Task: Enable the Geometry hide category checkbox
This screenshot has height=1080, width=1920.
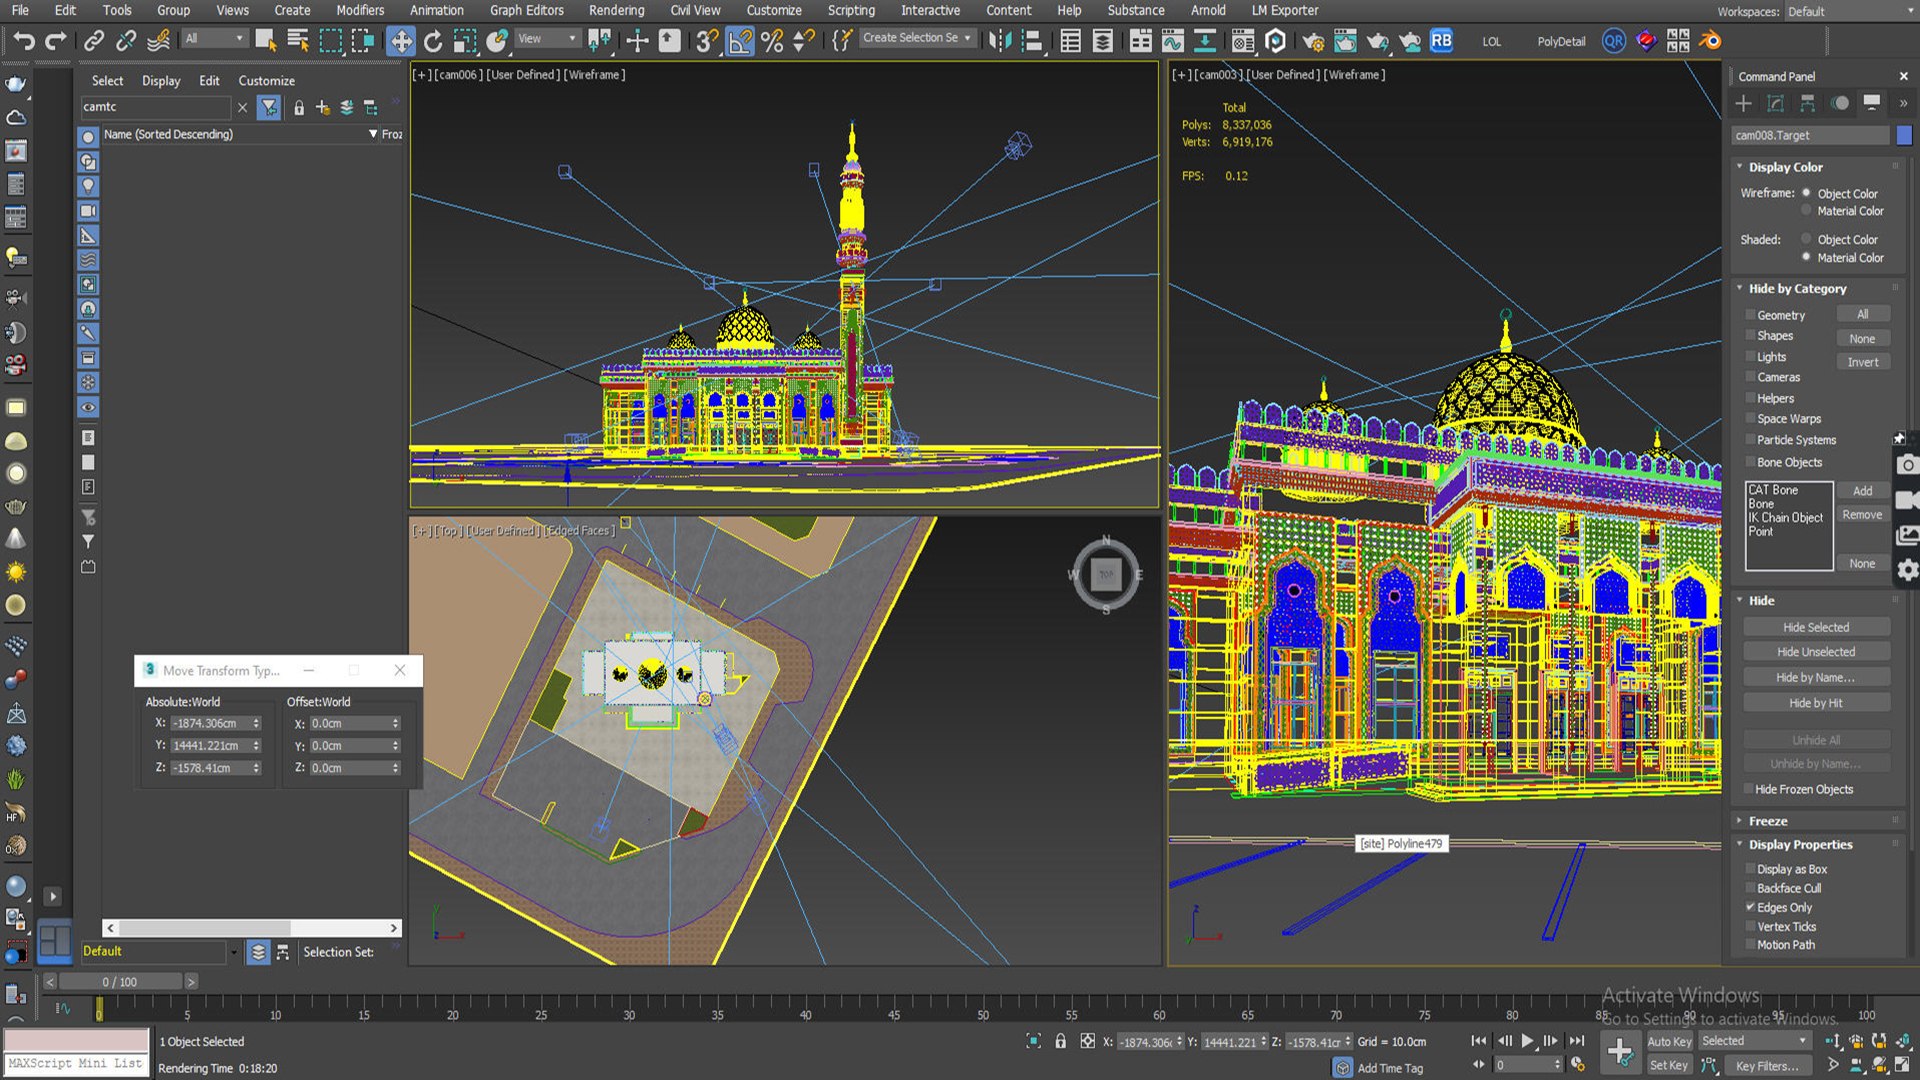Action: point(1750,315)
